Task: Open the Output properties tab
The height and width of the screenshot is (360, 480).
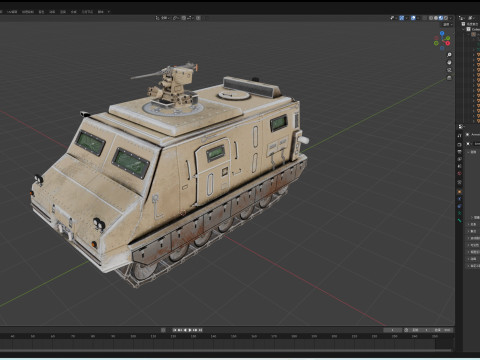Action: [460, 152]
